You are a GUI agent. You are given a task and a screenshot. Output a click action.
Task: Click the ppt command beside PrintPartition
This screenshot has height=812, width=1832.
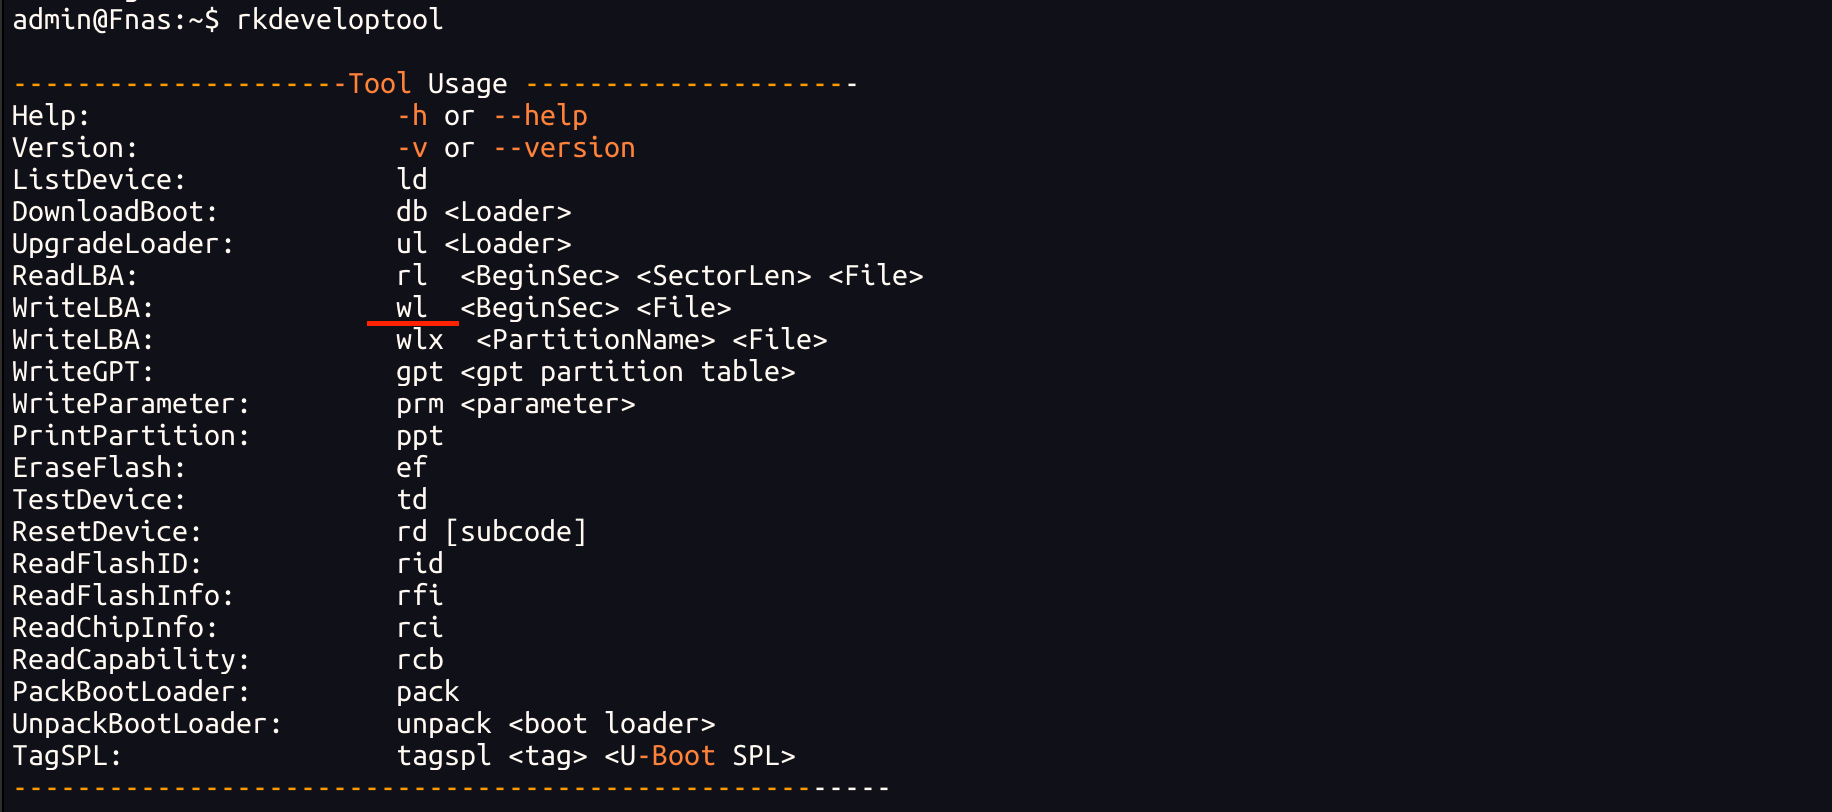click(420, 436)
